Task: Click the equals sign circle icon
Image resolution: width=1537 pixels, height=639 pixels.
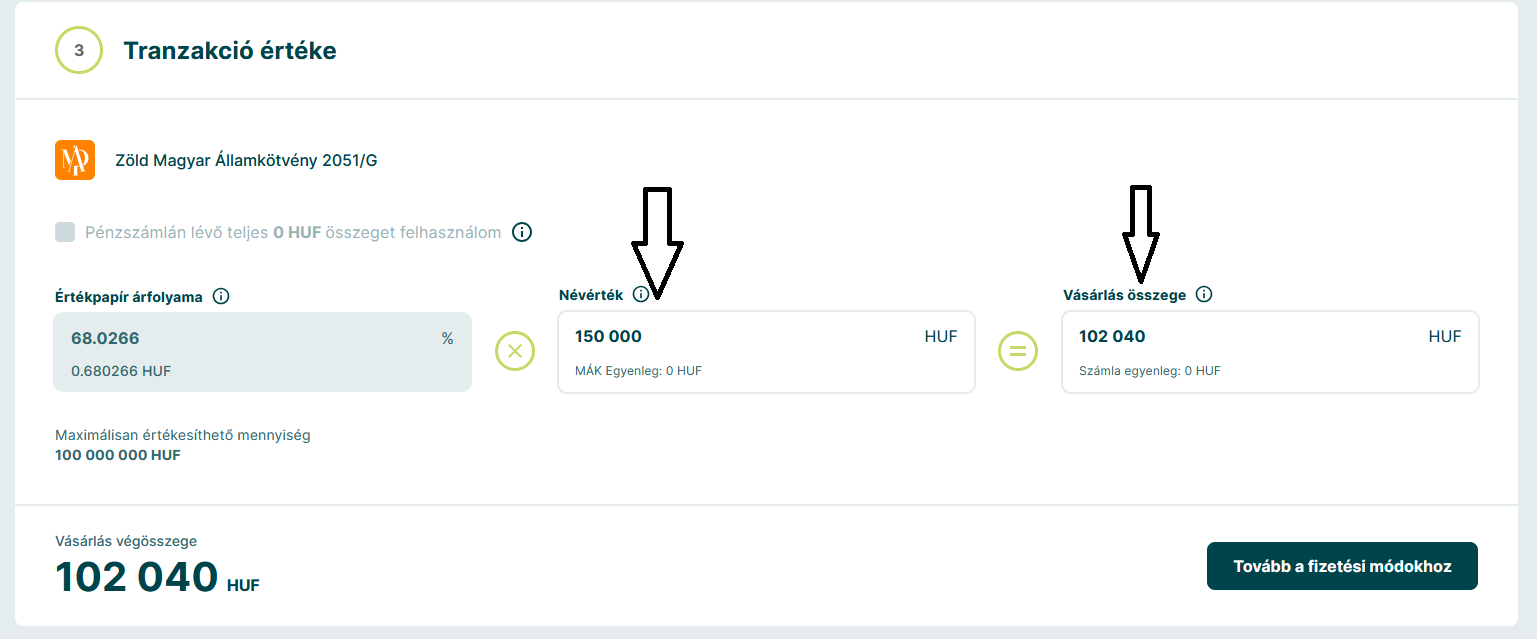Action: 1018,351
